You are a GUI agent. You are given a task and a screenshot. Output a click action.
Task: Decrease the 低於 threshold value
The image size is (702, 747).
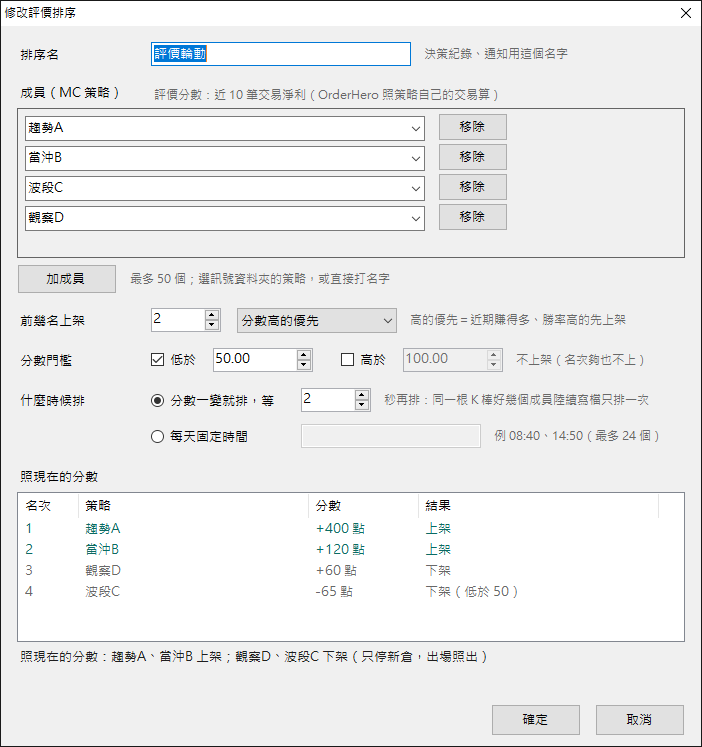click(x=304, y=365)
